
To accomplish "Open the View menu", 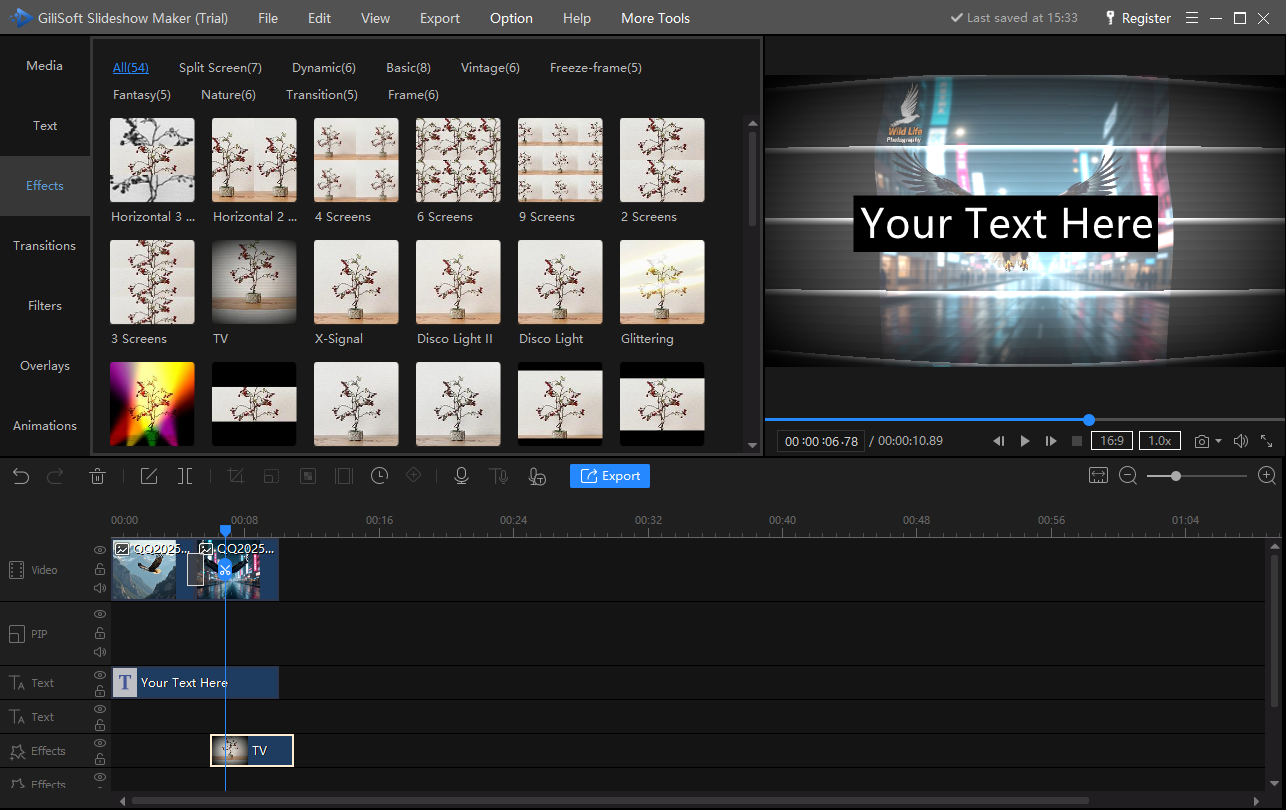I will pyautogui.click(x=376, y=18).
